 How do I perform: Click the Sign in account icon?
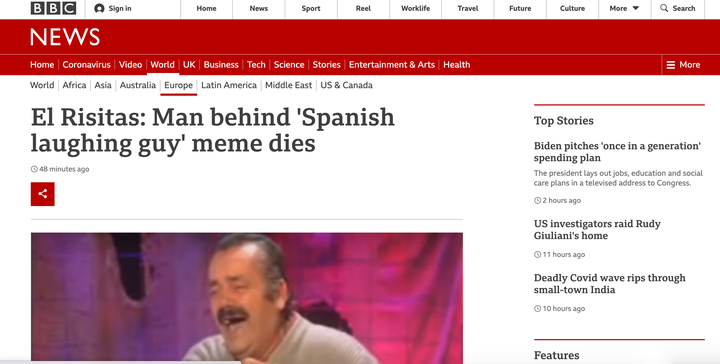[x=99, y=8]
